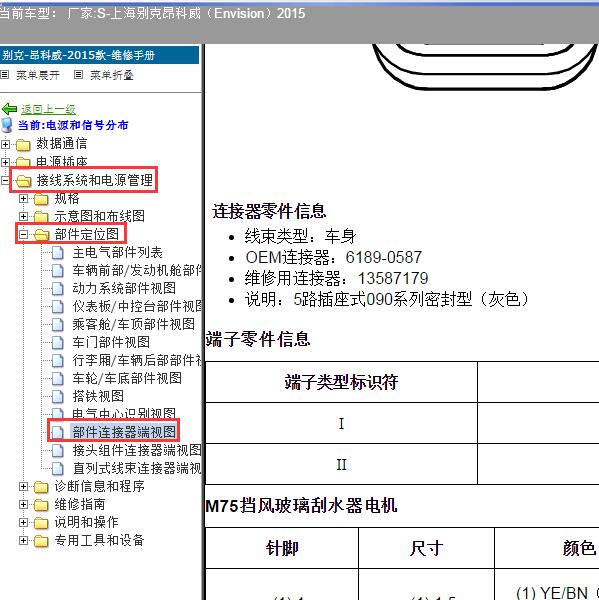Click the 诊断信息和程序 folder icon

click(41, 487)
